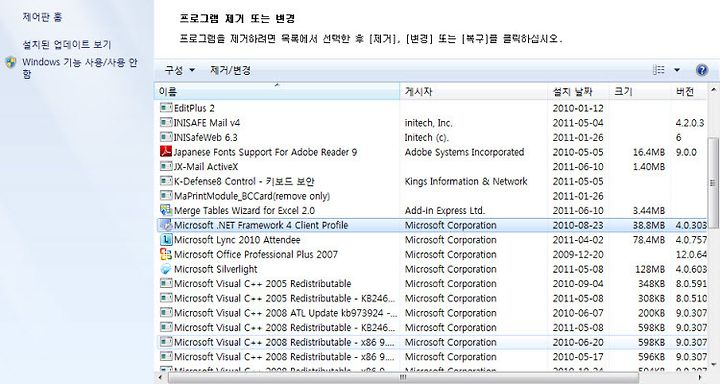Click the 128MB size cell

[x=651, y=269]
